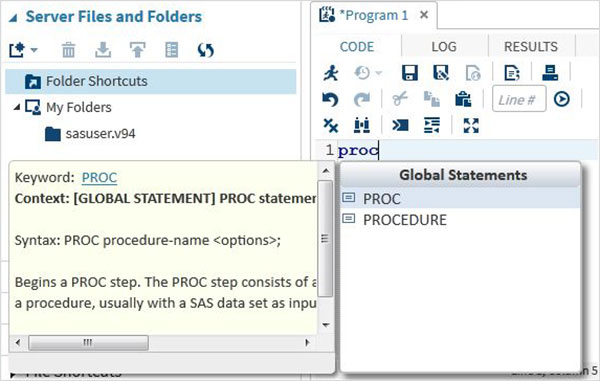
Task: Open the PROC keyword help link
Action: point(99,178)
